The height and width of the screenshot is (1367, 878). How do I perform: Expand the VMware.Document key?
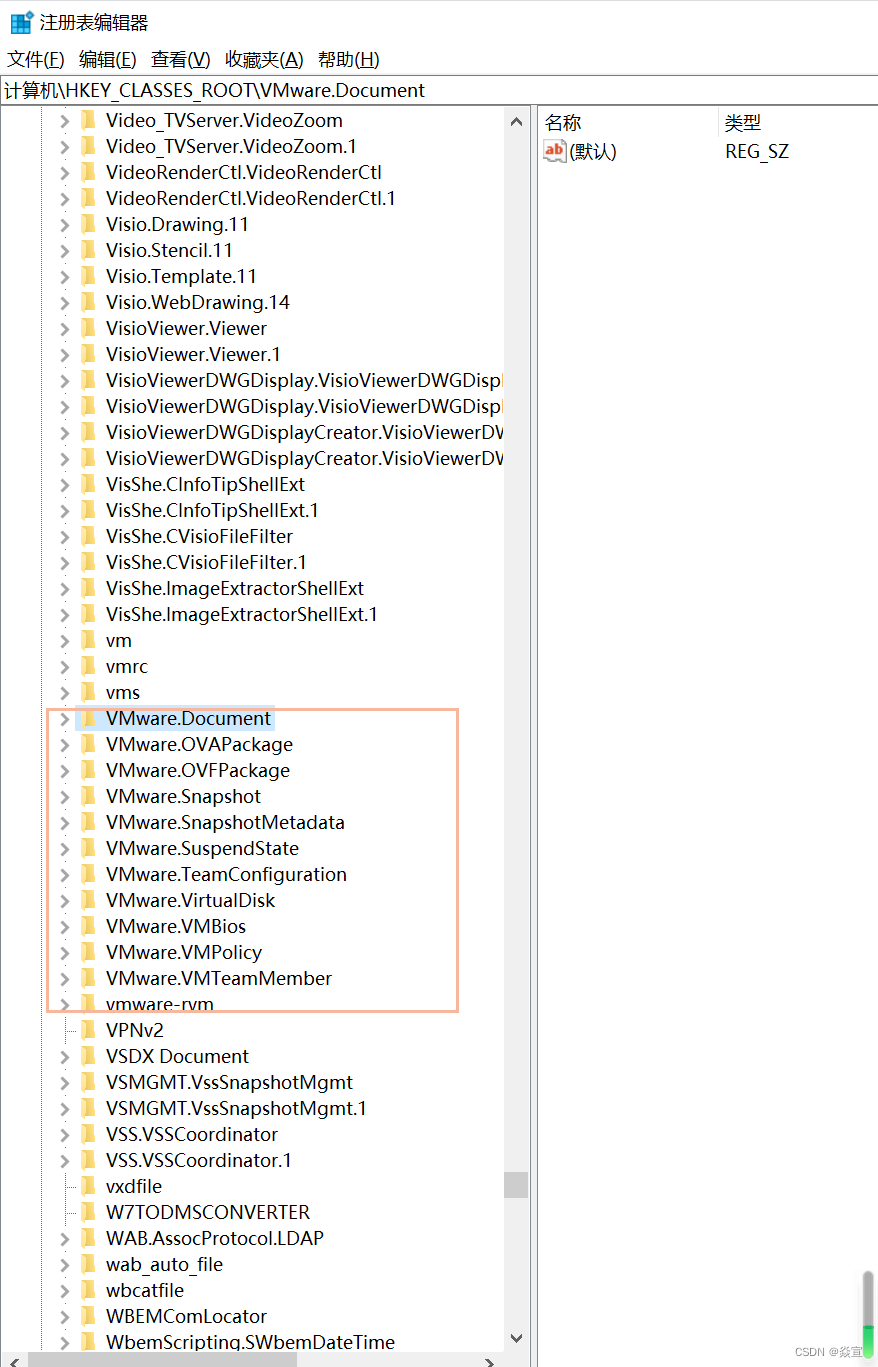click(x=64, y=719)
